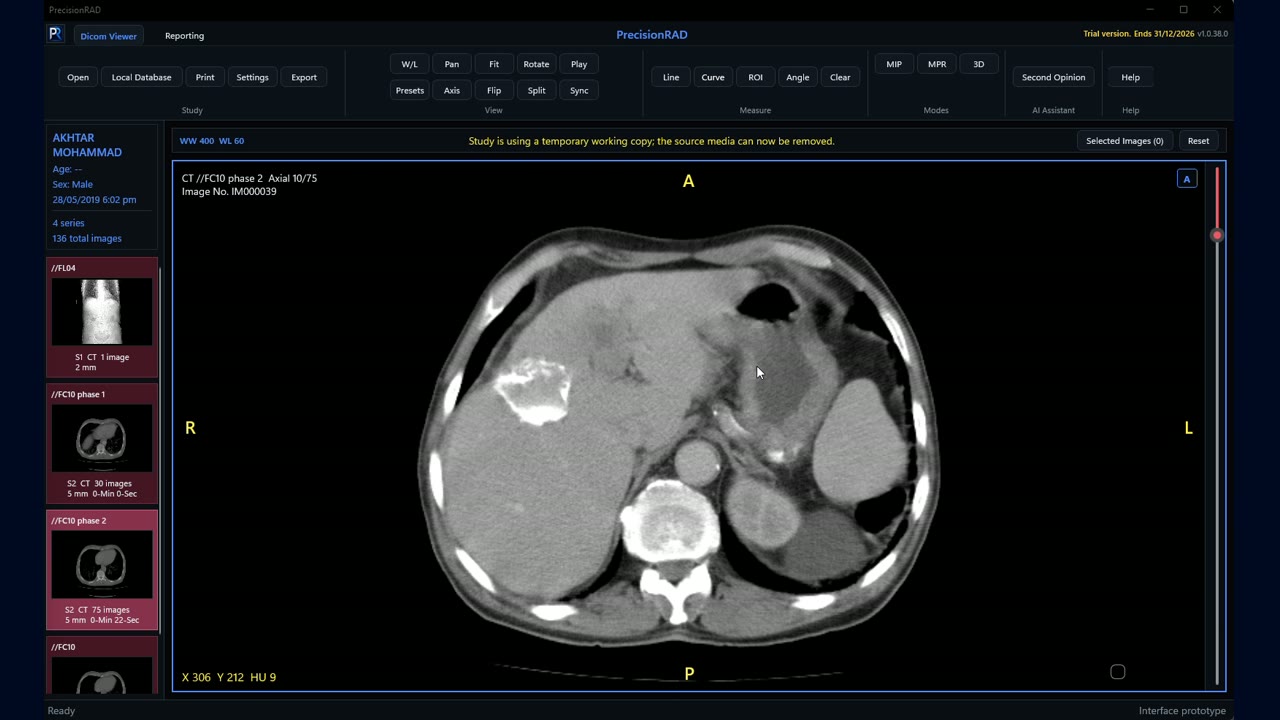
Task: Select the Angle measurement tool
Action: [798, 77]
